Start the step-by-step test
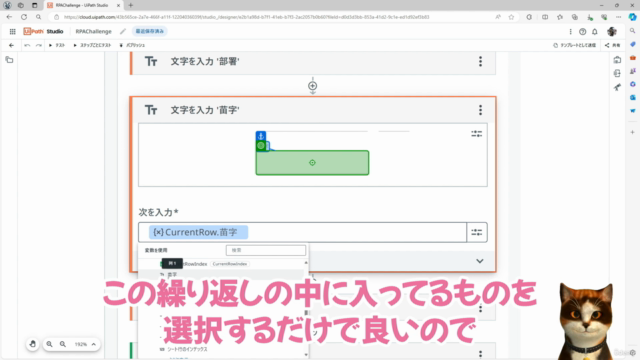The height and width of the screenshot is (360, 640). tap(92, 45)
